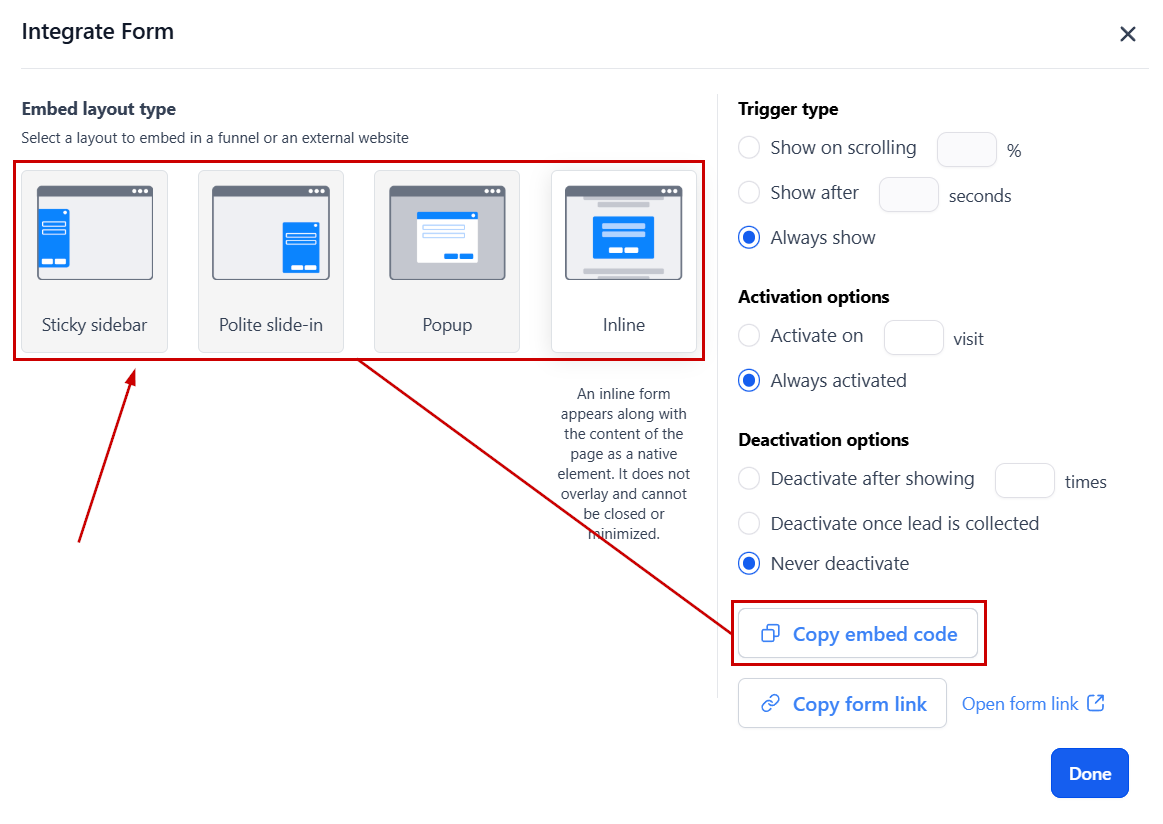Viewport: 1163px width, 824px height.
Task: Enable the Activate on visit radio button
Action: [x=749, y=336]
